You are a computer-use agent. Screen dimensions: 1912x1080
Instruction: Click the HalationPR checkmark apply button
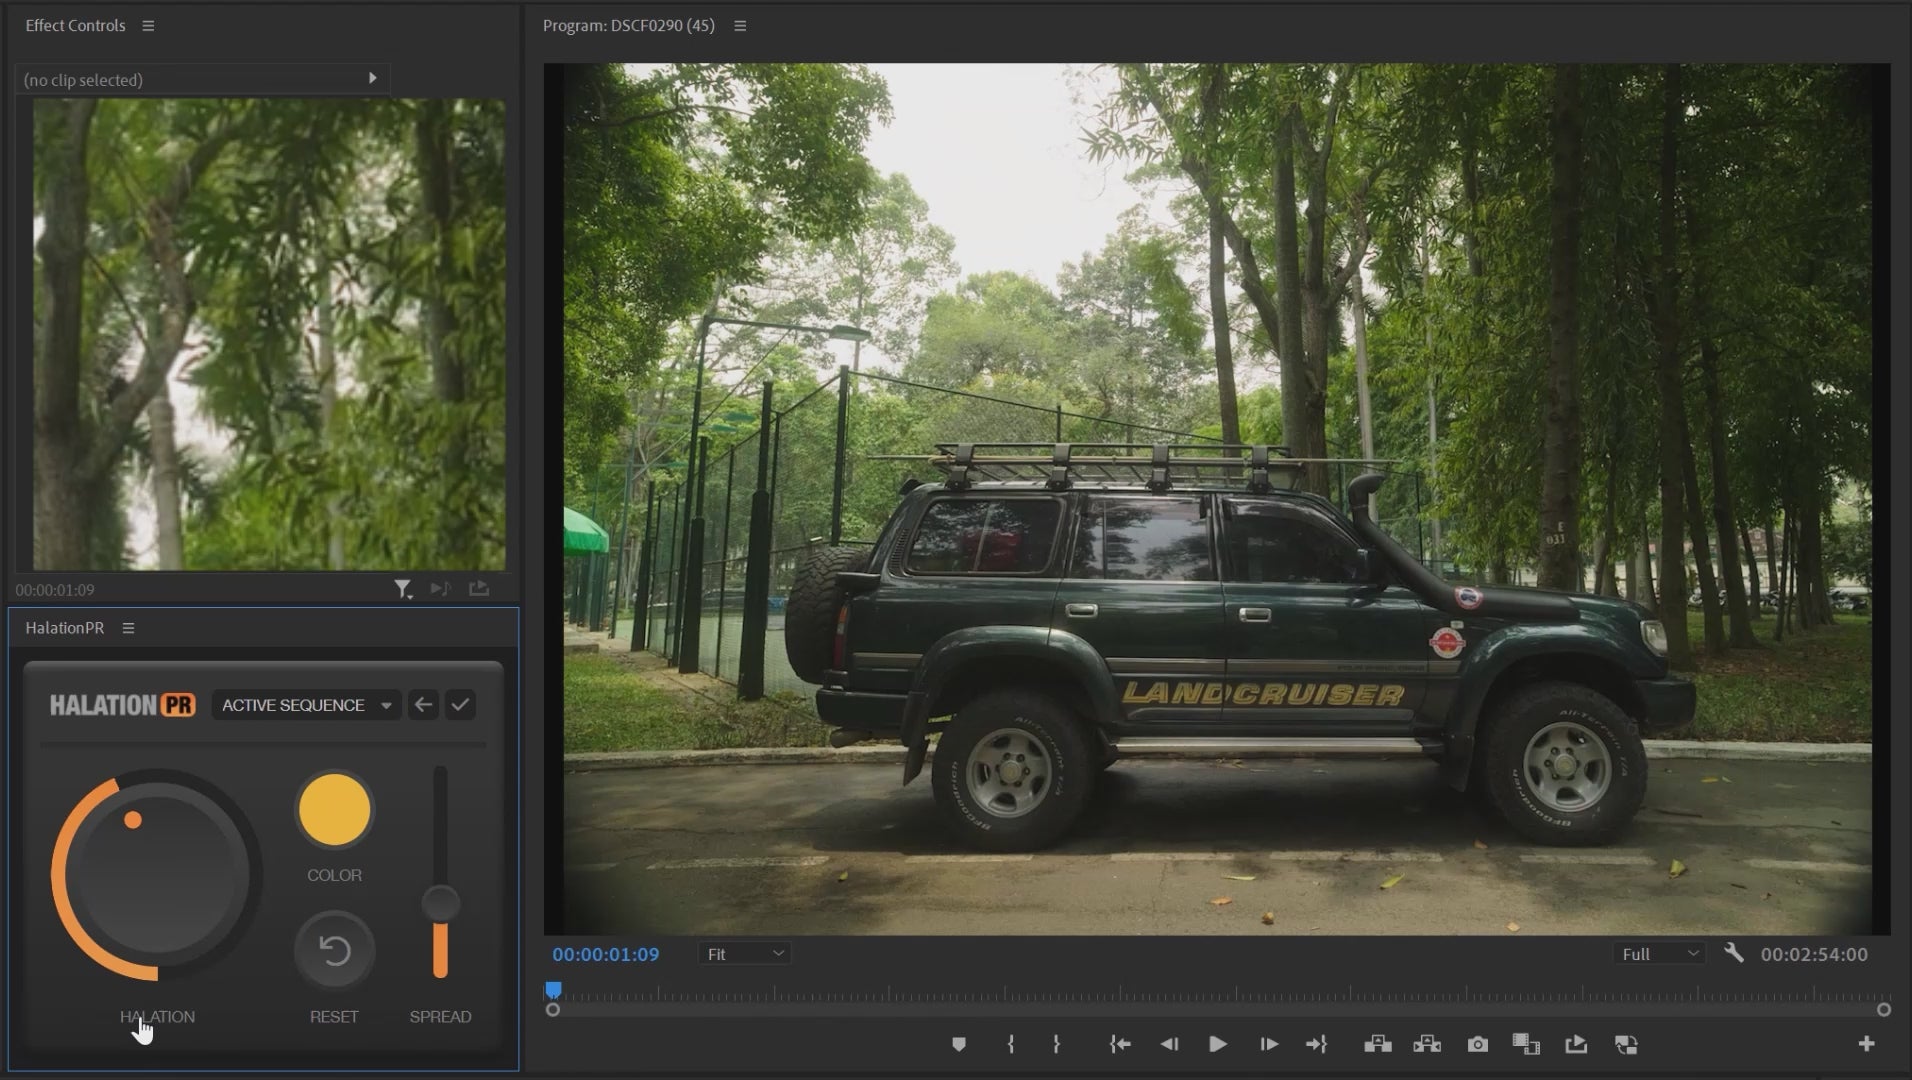[460, 705]
